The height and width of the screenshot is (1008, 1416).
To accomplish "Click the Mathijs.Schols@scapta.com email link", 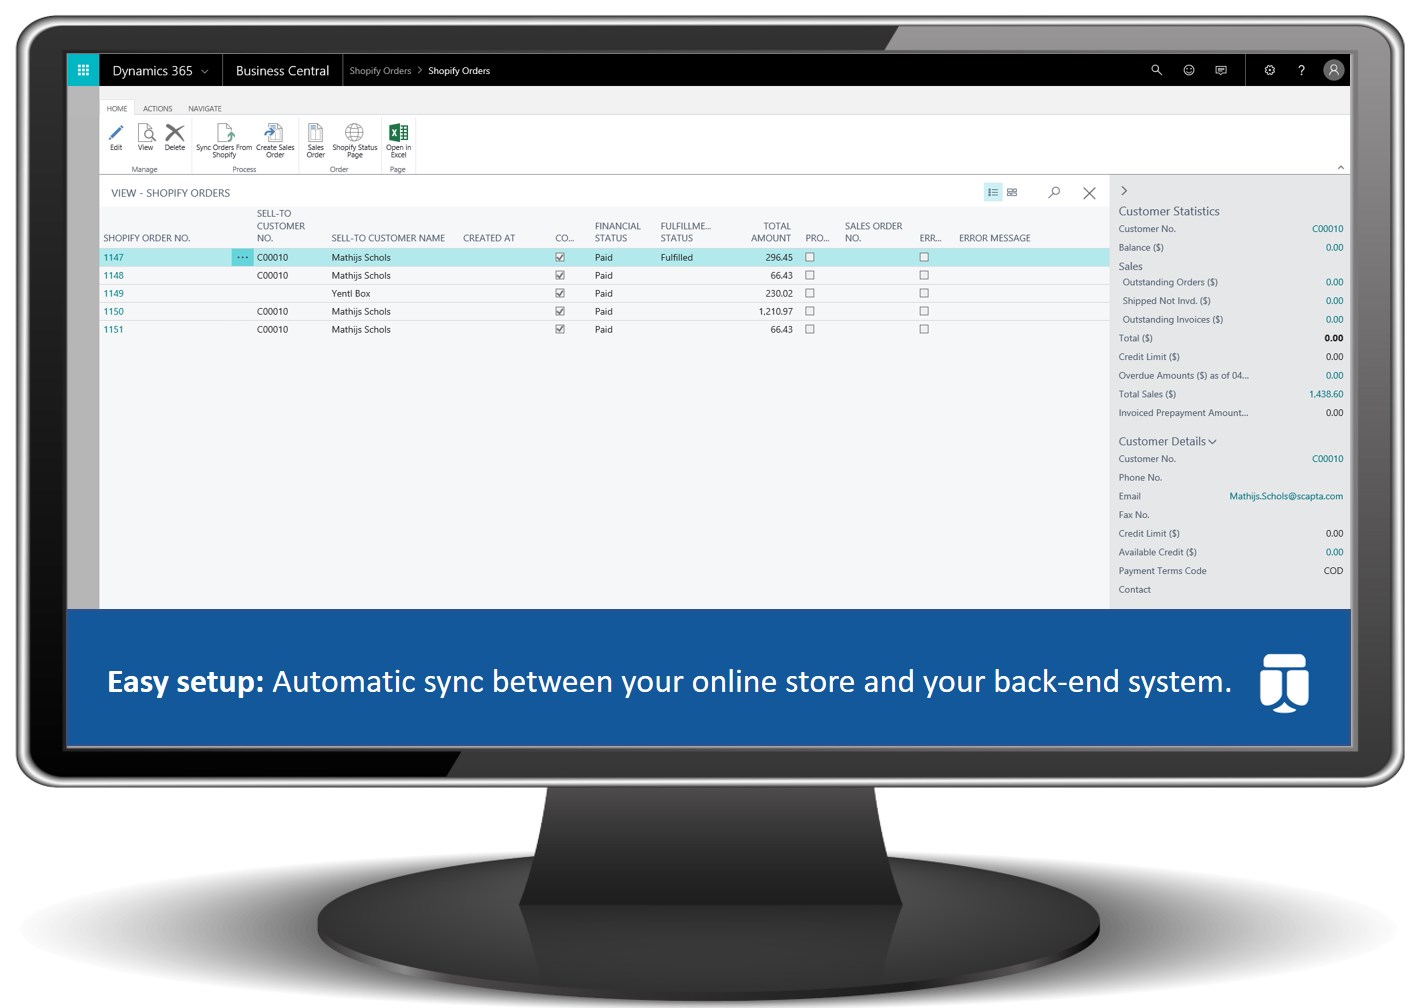I will (x=1286, y=496).
